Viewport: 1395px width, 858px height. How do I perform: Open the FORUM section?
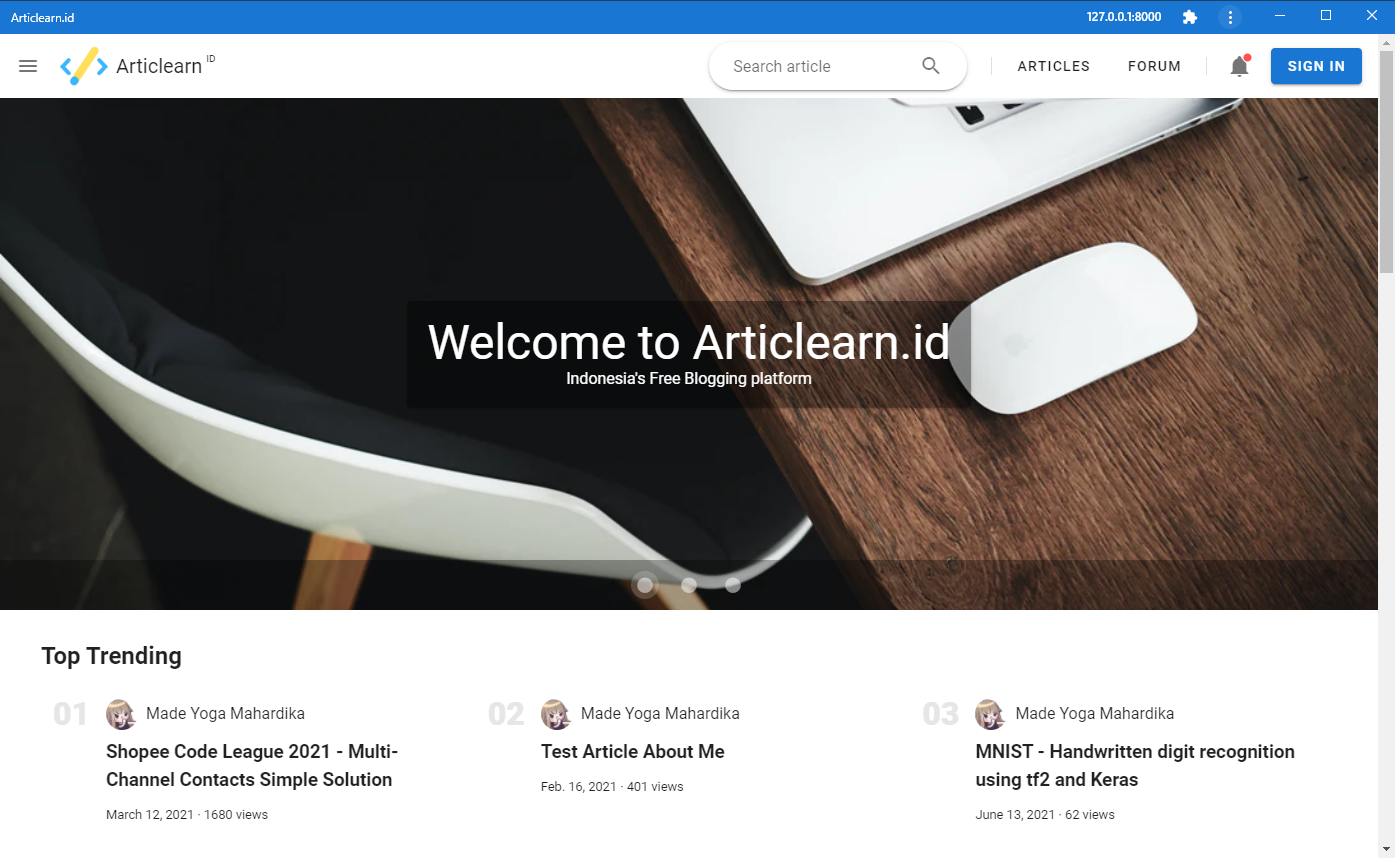1154,66
